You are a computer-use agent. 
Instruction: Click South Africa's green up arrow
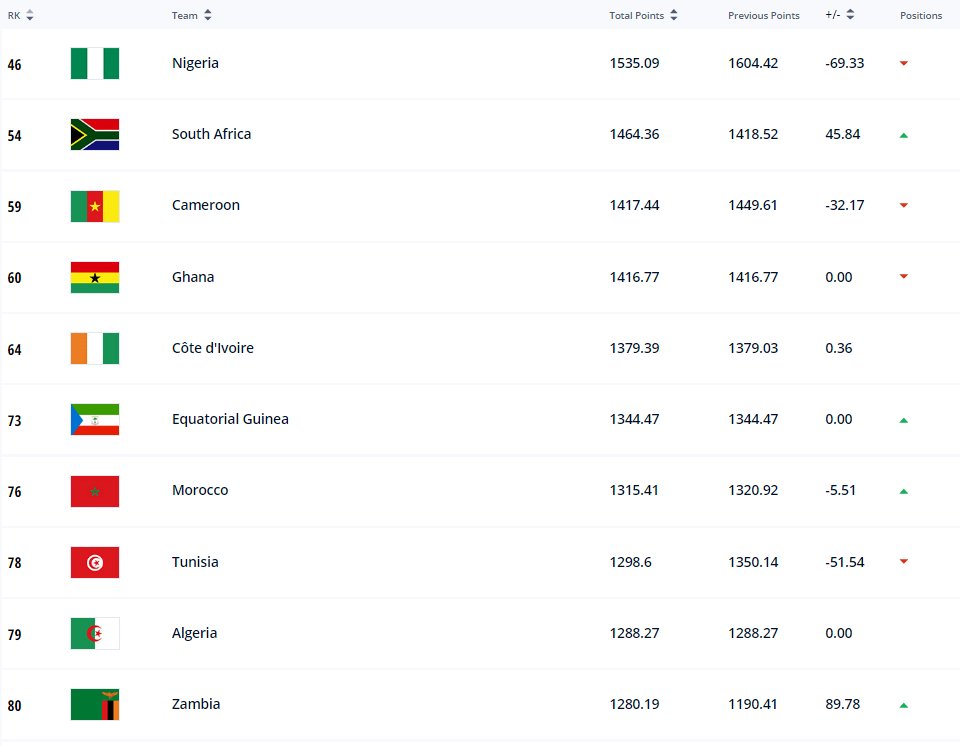point(904,135)
